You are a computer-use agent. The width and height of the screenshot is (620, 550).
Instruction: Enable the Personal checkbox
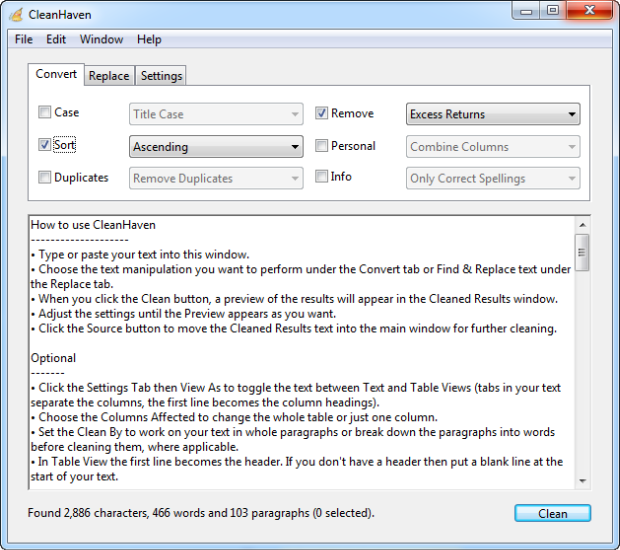click(x=321, y=146)
